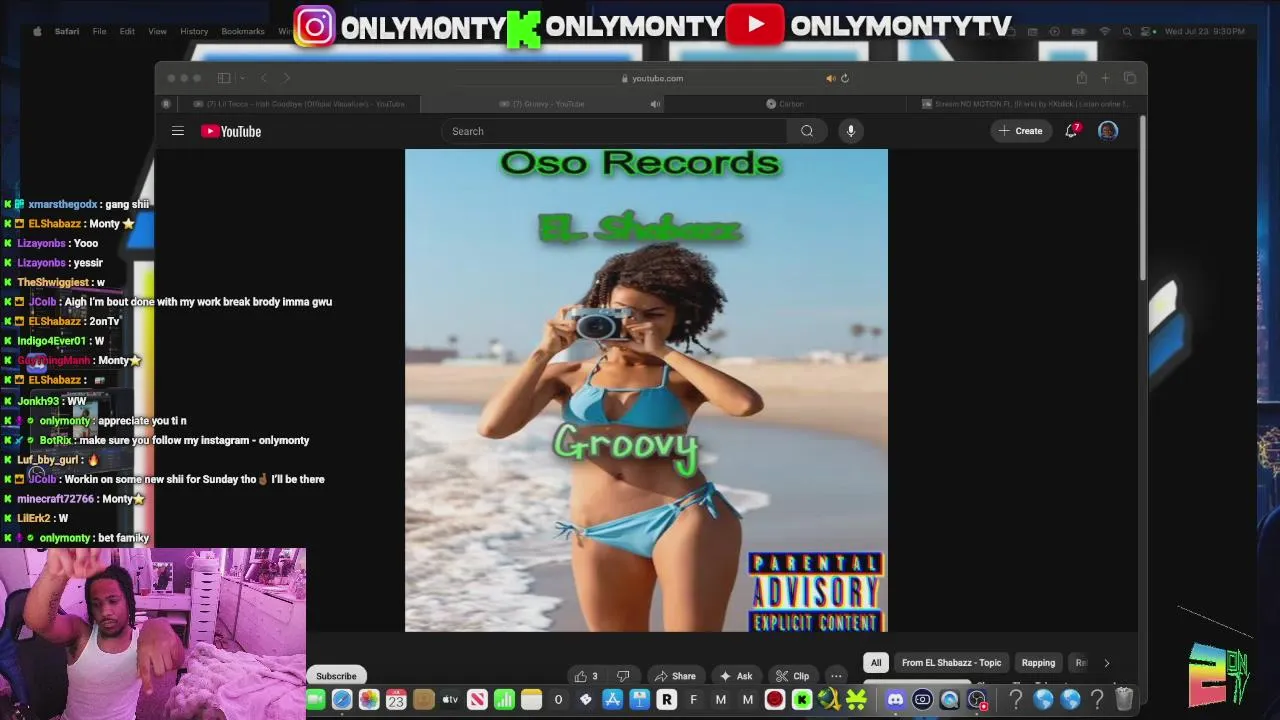Mute page audio in Safari address bar
The width and height of the screenshot is (1280, 720).
830,78
